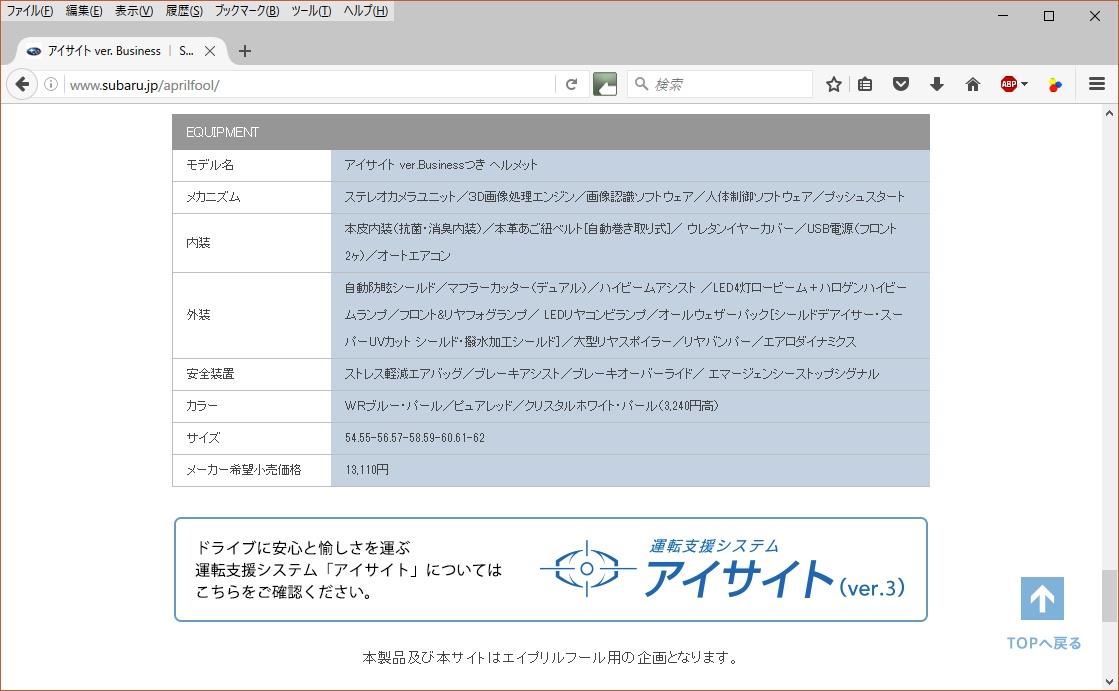Open a new tab with plus button

pos(245,51)
